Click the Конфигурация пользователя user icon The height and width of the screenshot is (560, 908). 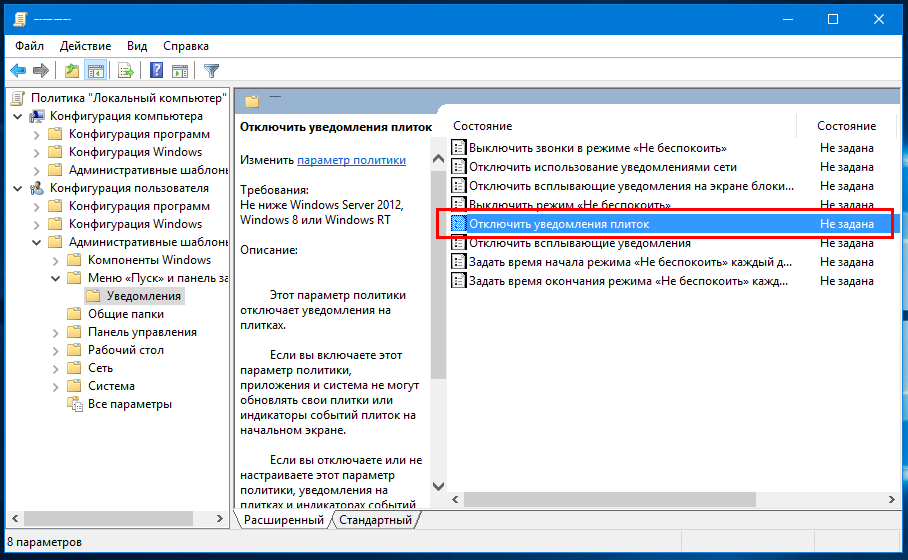(37, 188)
